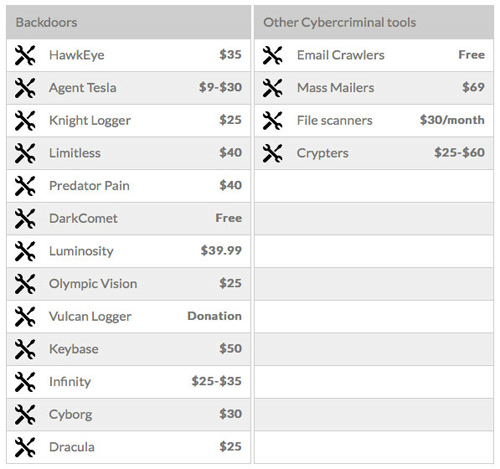The height and width of the screenshot is (469, 500).
Task: Click the Limitless entry name
Action: 75,153
